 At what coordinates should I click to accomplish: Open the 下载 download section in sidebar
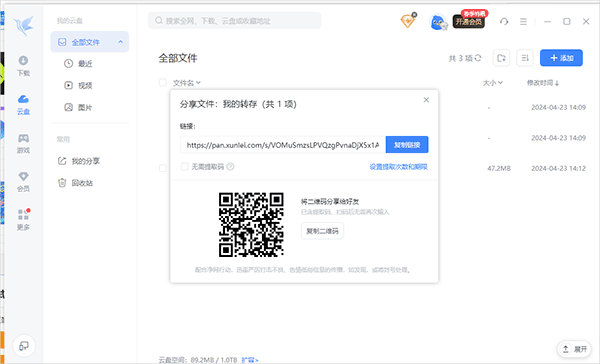coord(23,65)
